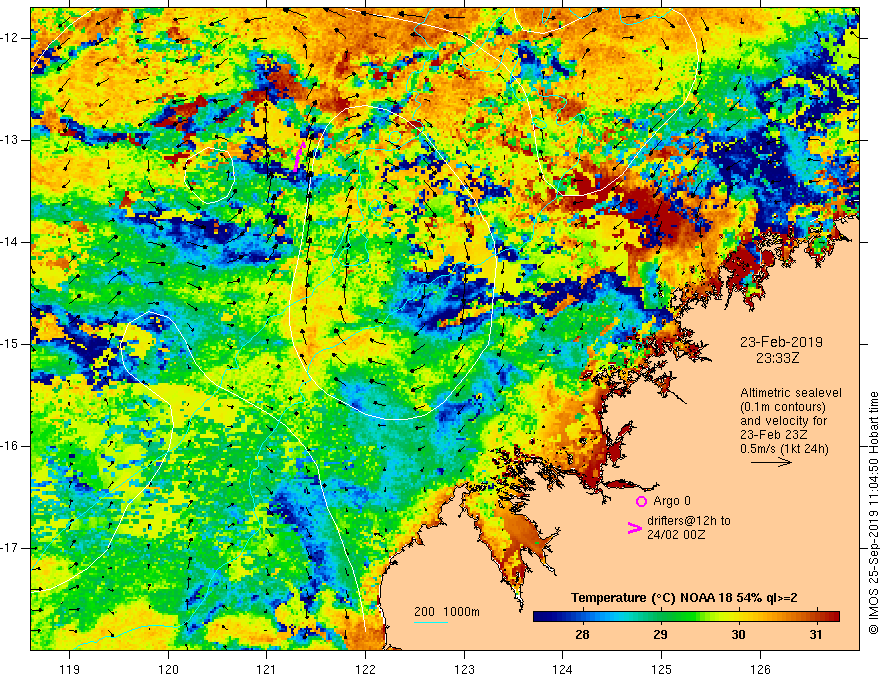Image resolution: width=880 pixels, height=680 pixels.
Task: Select the time 23:33Z text
Action: tap(777, 358)
